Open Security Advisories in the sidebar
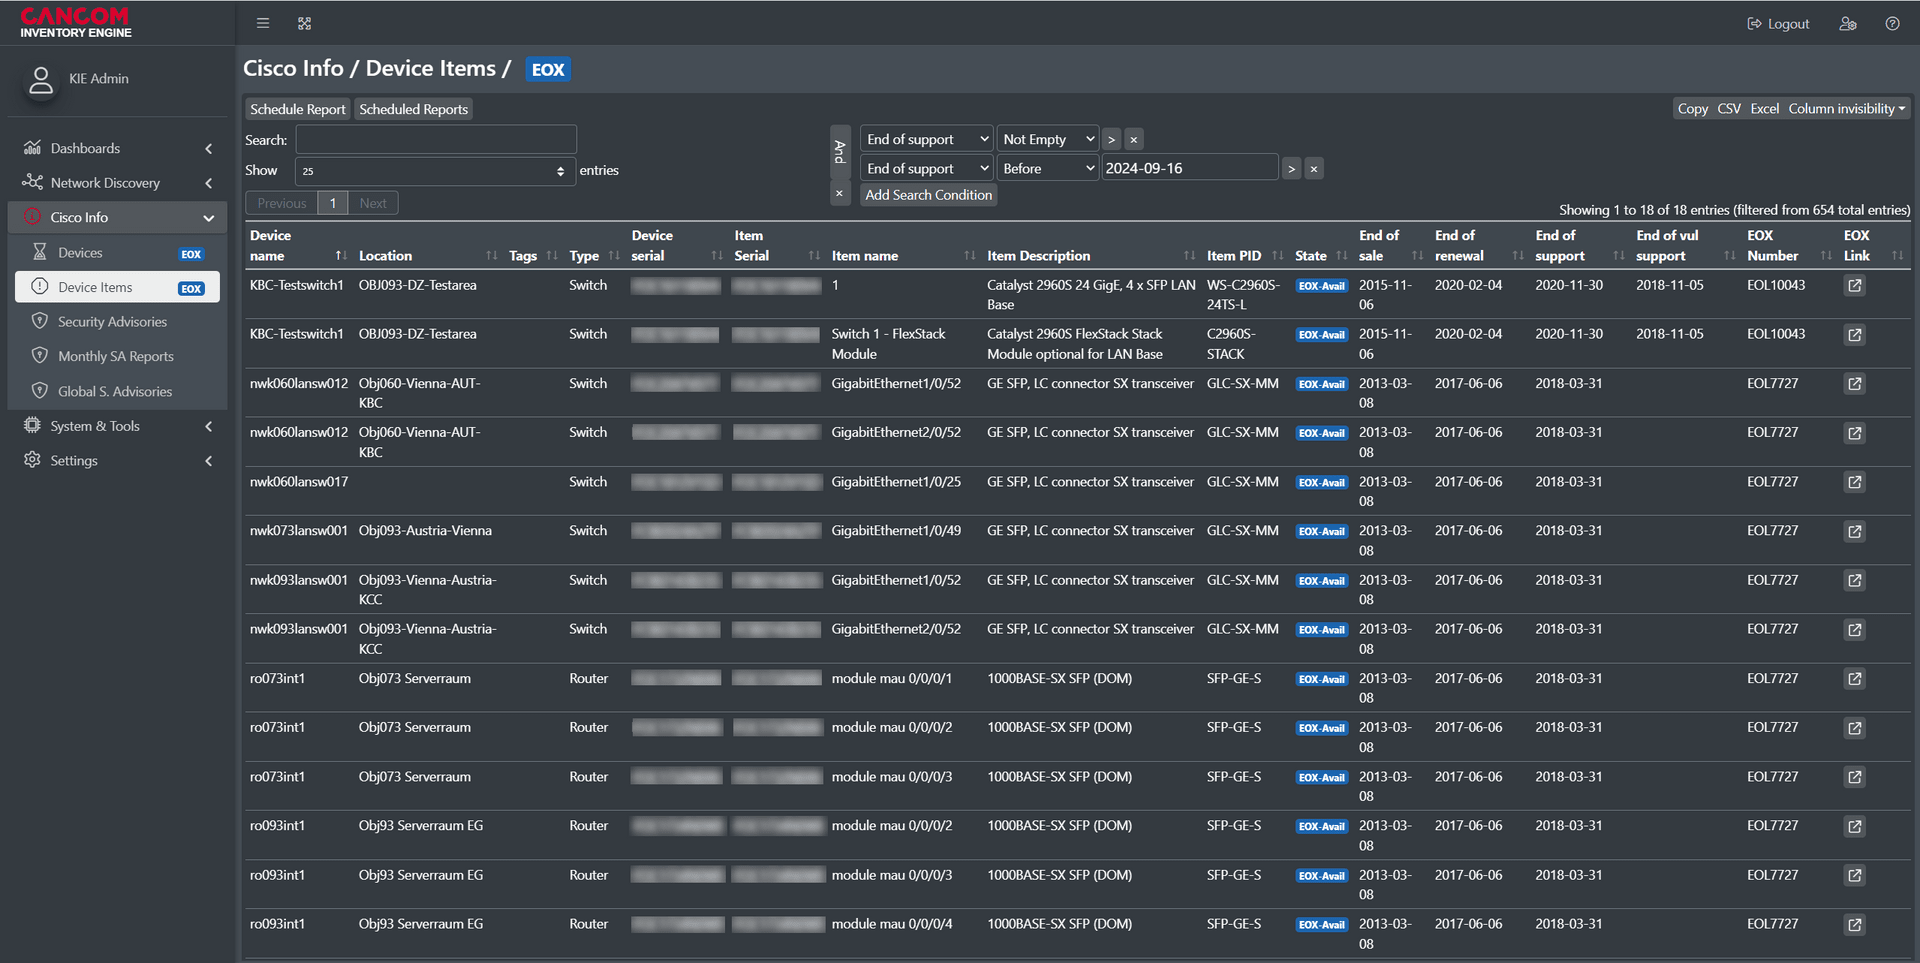Image resolution: width=1920 pixels, height=963 pixels. pyautogui.click(x=112, y=322)
